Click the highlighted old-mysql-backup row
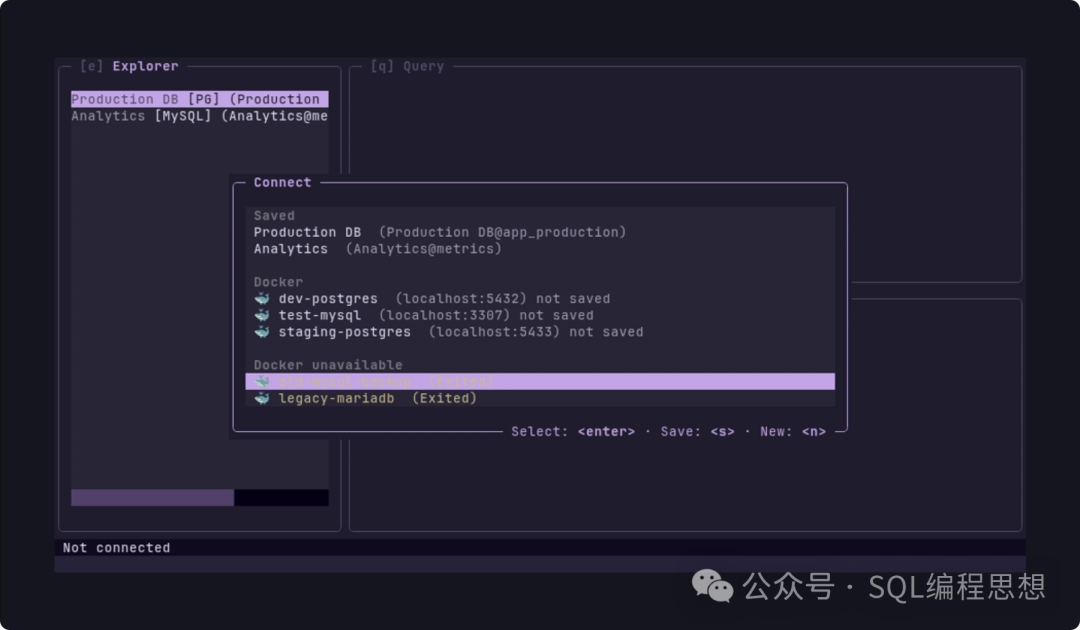 point(540,382)
